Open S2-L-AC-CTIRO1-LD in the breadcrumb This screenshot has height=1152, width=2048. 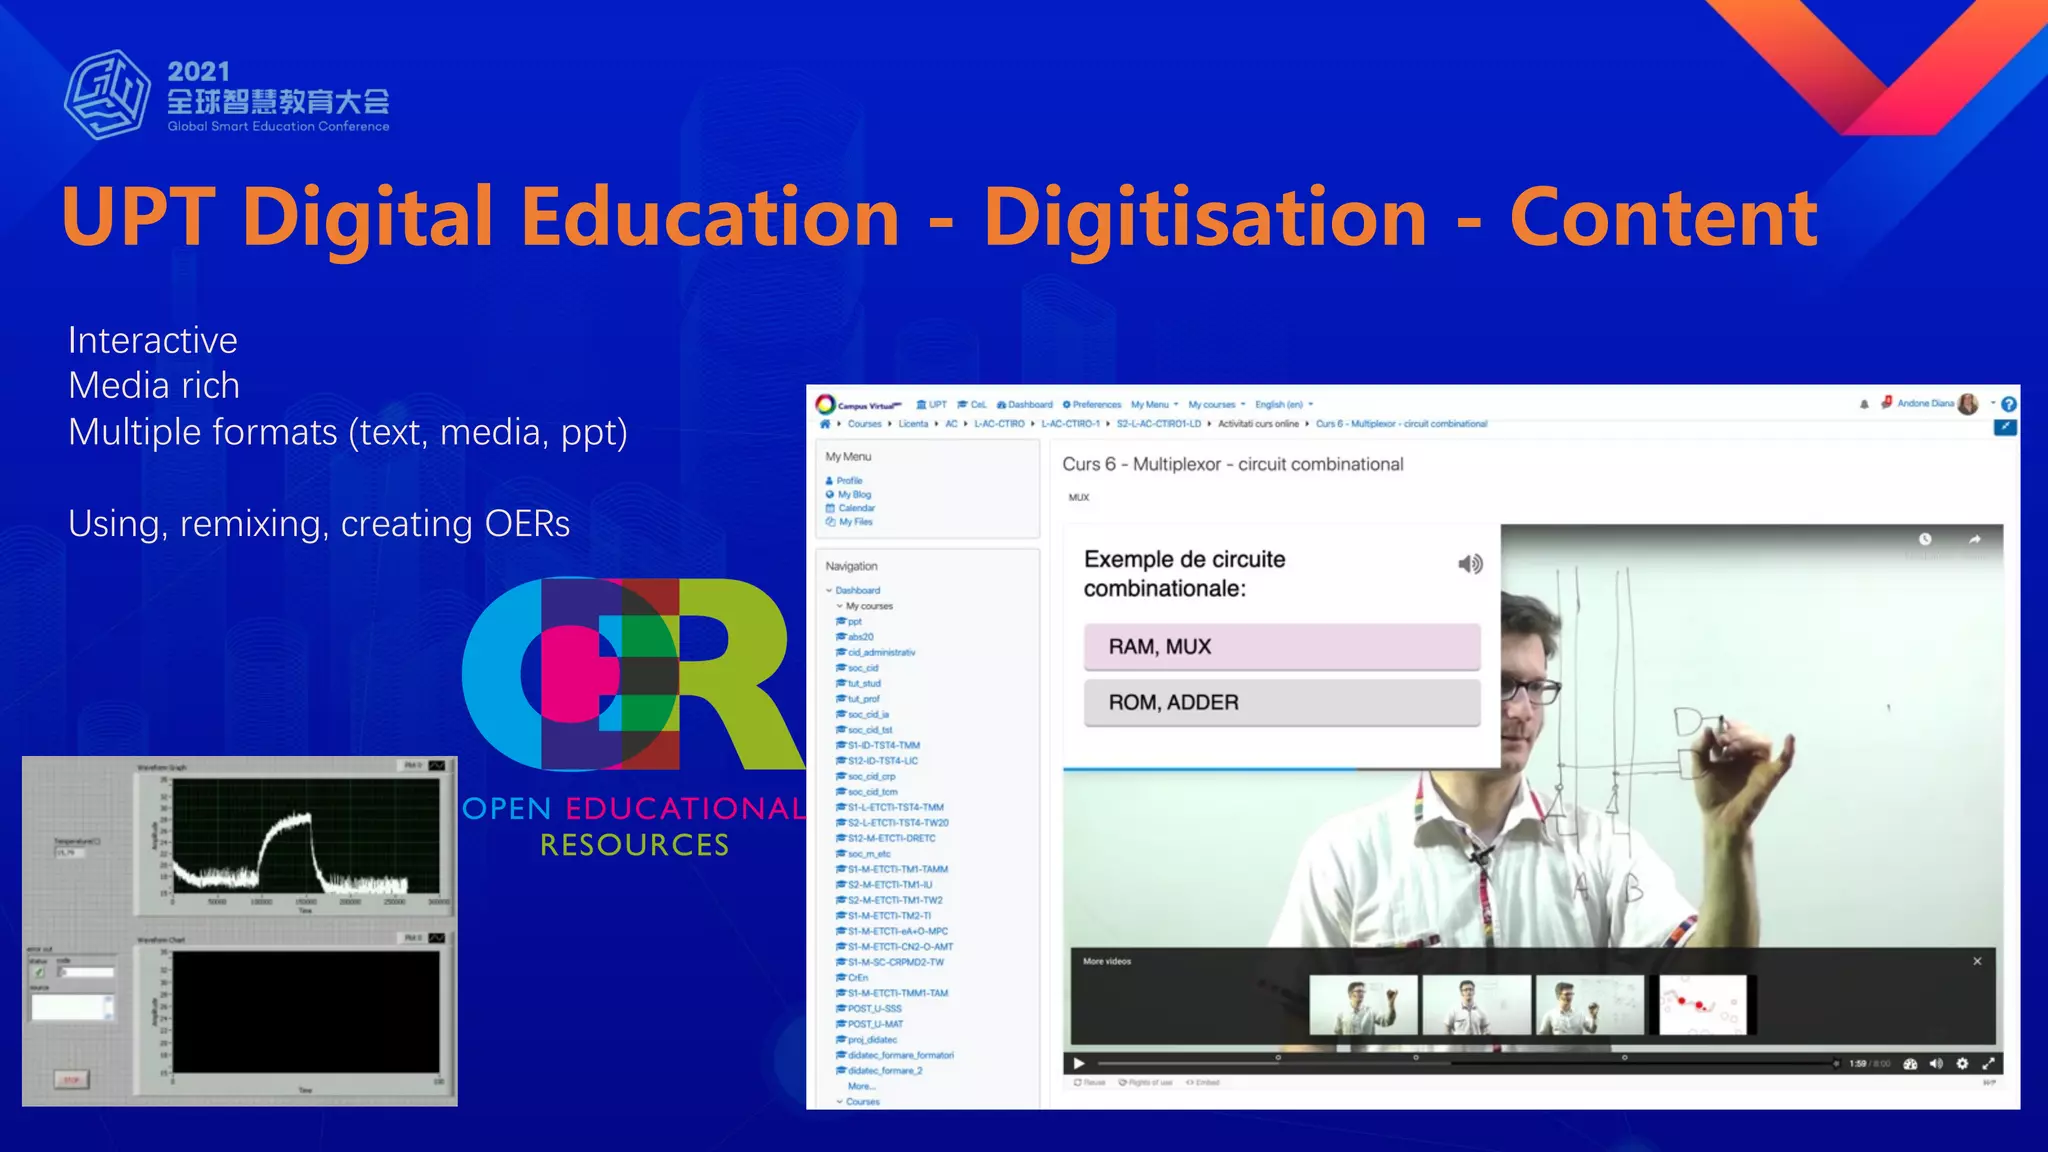tap(1159, 424)
